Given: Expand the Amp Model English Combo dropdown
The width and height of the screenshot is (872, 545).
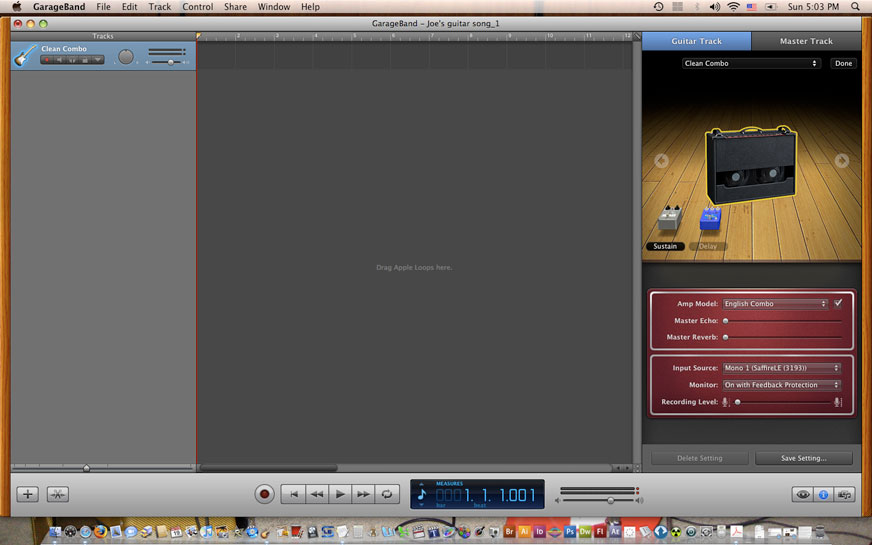Looking at the screenshot, I should pos(776,304).
